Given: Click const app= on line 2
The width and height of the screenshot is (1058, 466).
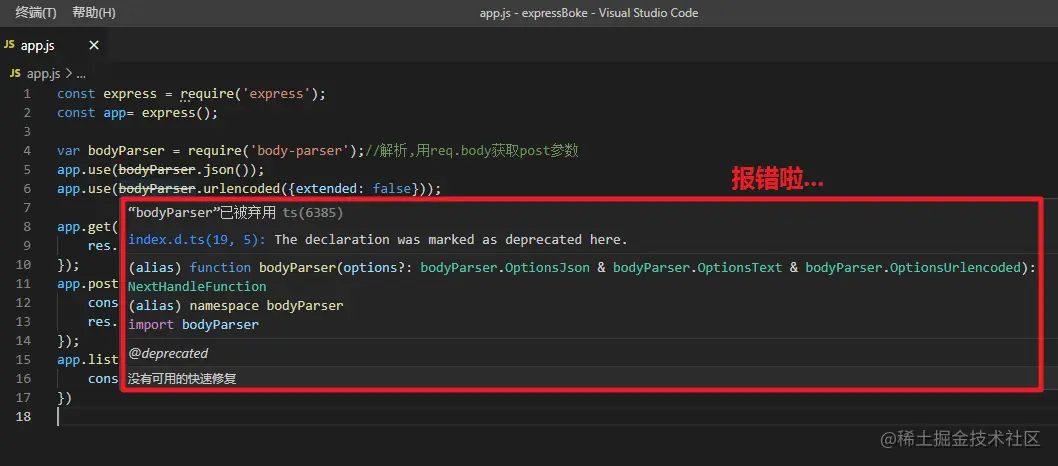Looking at the screenshot, I should (x=97, y=113).
